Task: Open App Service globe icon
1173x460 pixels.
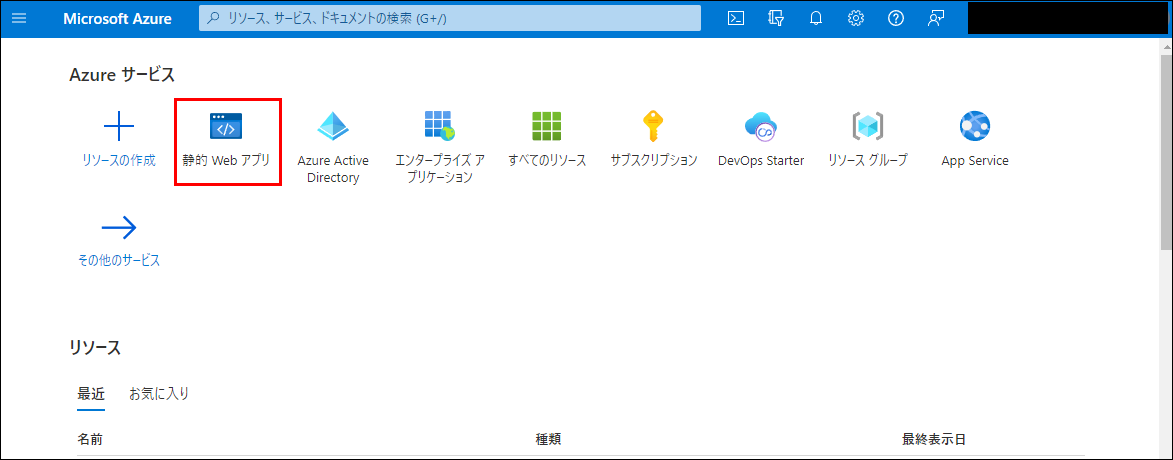Action: point(975,126)
